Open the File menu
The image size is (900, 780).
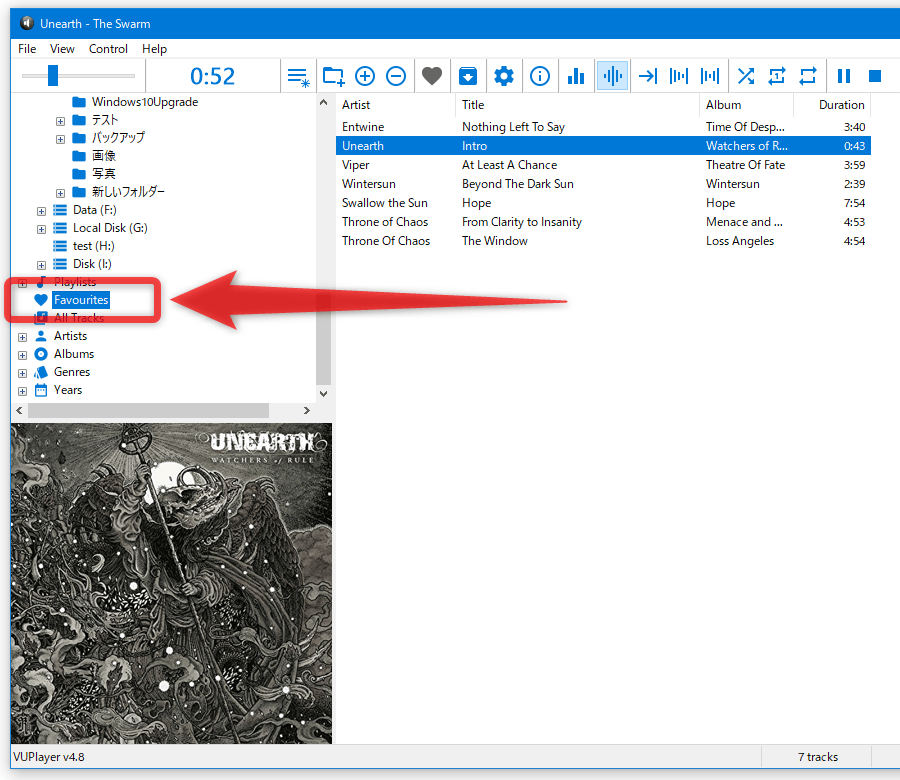tap(27, 49)
